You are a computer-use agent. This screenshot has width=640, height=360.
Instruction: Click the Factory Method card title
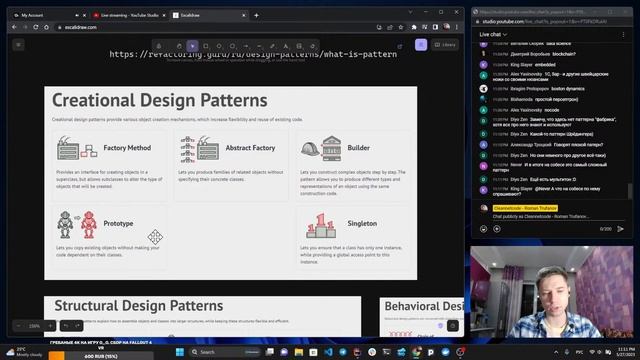127,148
